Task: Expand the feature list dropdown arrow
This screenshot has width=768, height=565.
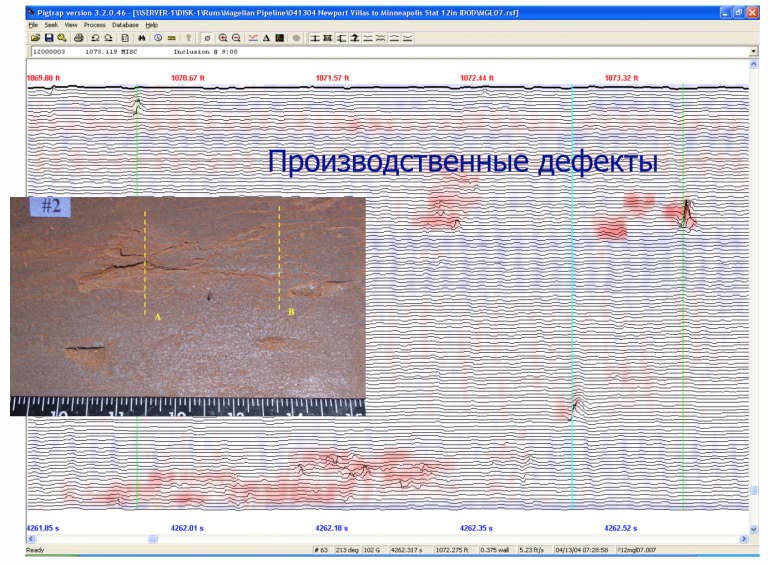Action: click(753, 51)
